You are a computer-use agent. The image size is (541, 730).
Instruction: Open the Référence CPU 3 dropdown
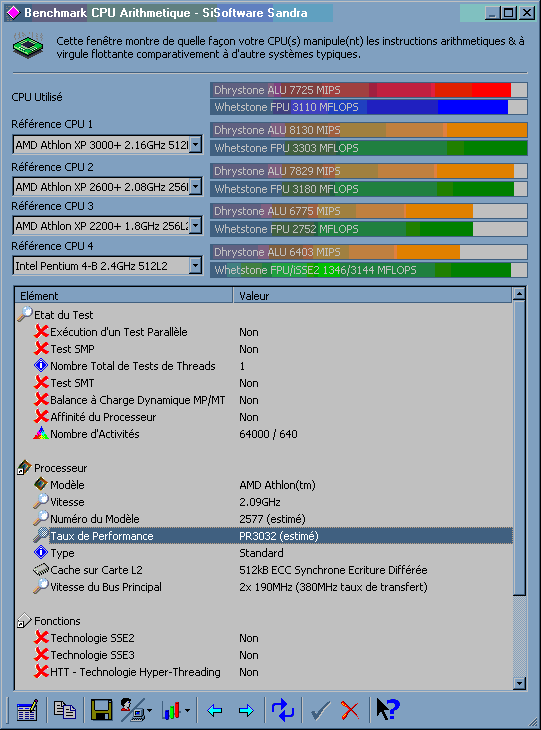coord(196,226)
